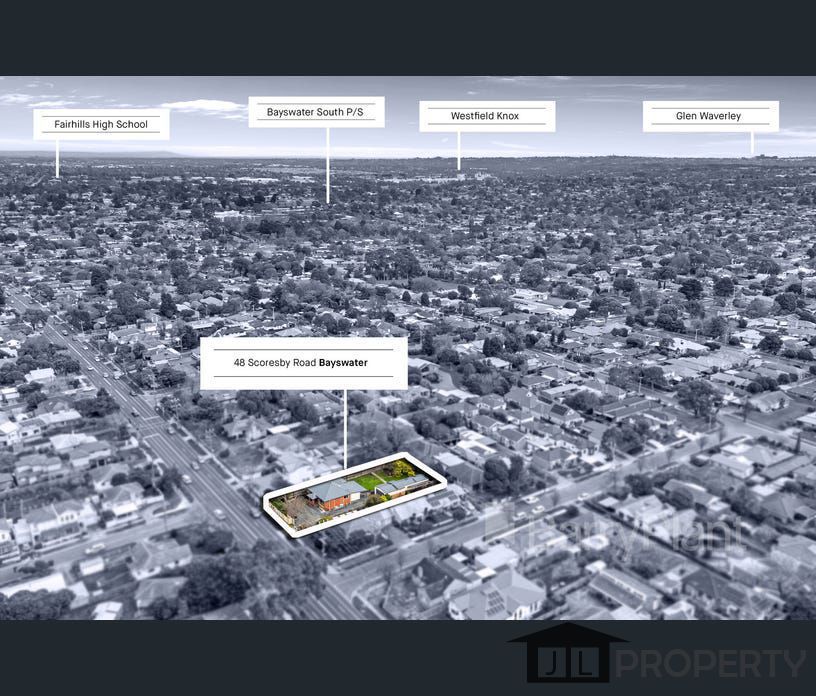This screenshot has height=696, width=816.
Task: Select the Bayswater South P/S label
Action: click(316, 113)
